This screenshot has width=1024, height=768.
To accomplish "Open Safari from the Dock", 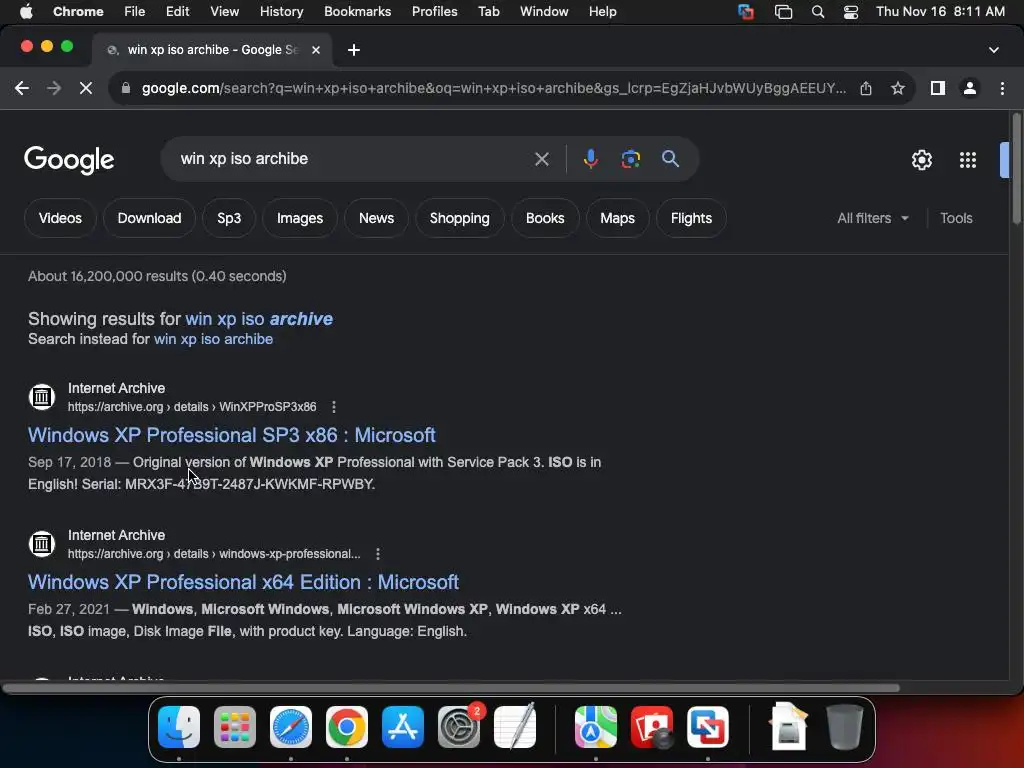I will 291,727.
